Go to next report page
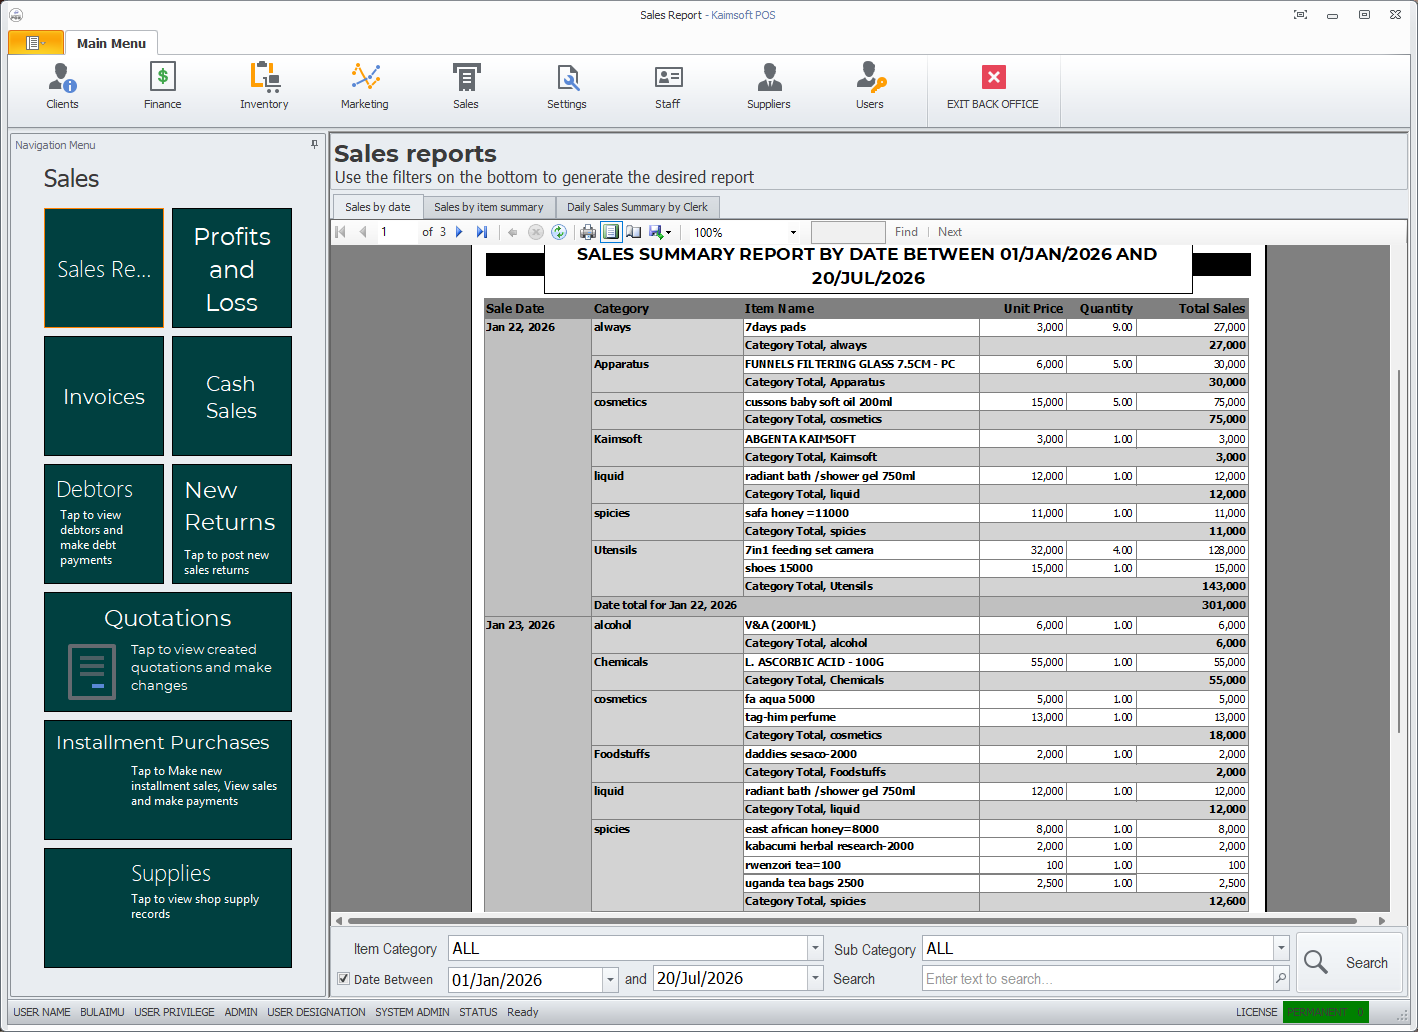Screen dimensions: 1418x1032 (459, 232)
